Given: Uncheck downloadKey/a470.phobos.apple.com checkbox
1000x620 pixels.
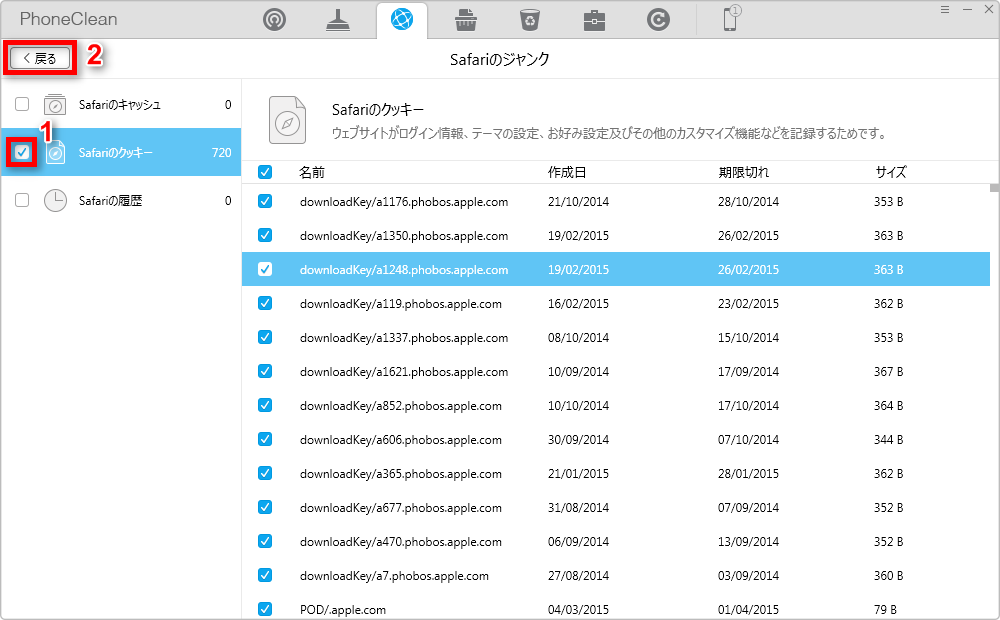Looking at the screenshot, I should (x=265, y=541).
